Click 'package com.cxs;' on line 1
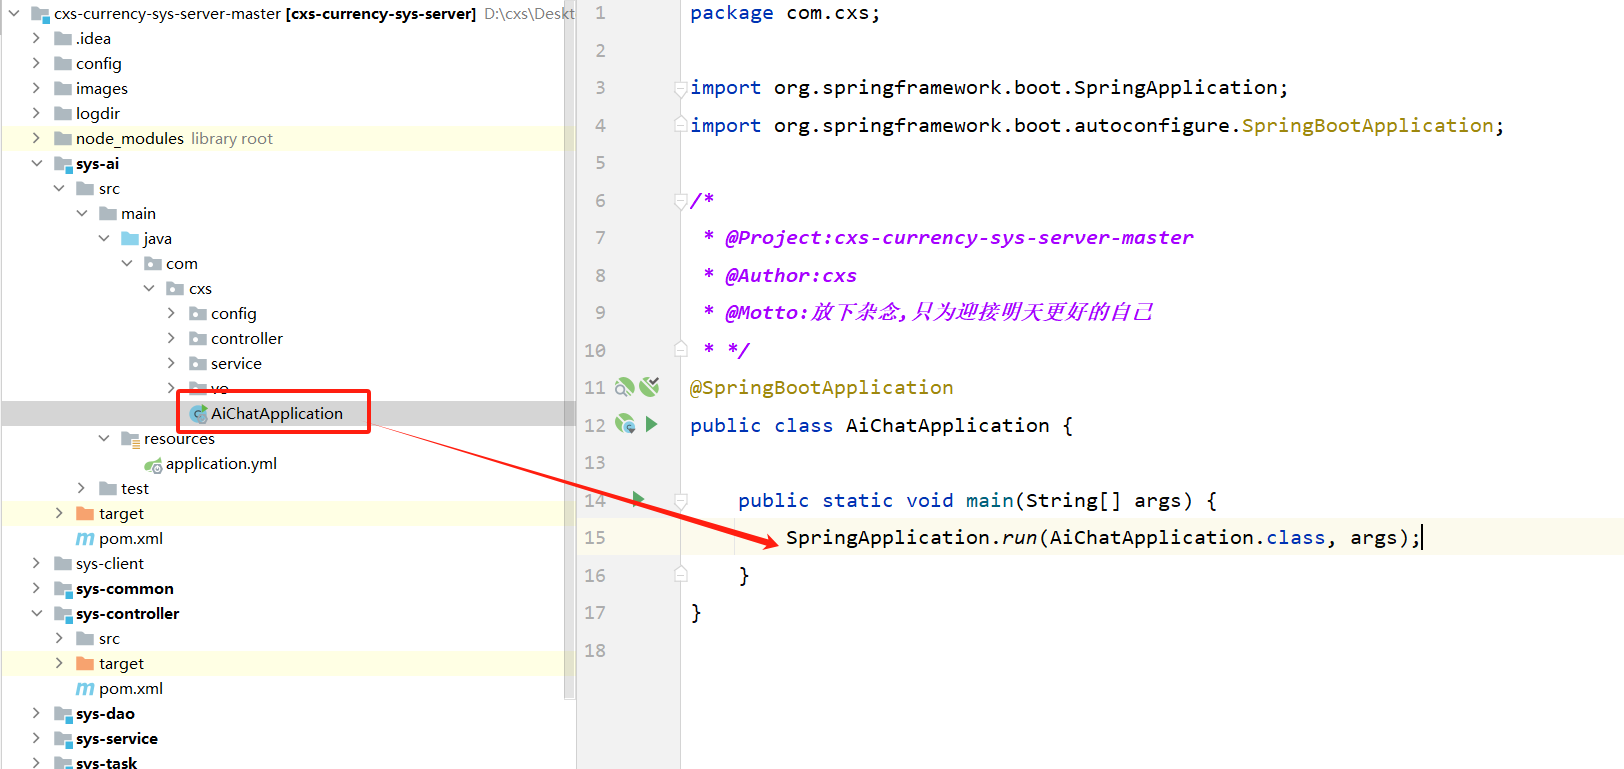This screenshot has height=769, width=1624. [x=785, y=13]
